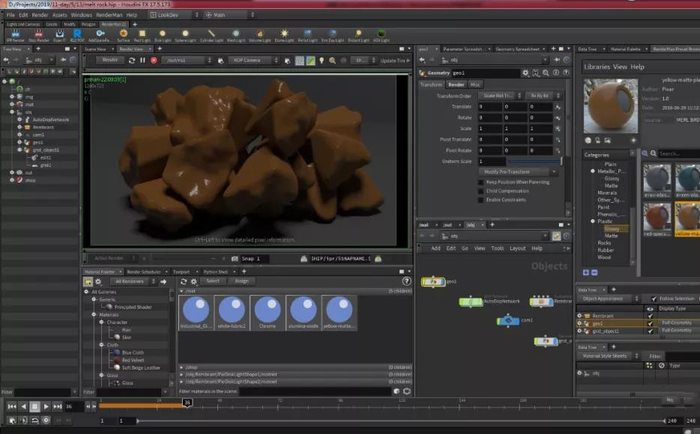
Task: Open the Render menu
Action: [40, 15]
